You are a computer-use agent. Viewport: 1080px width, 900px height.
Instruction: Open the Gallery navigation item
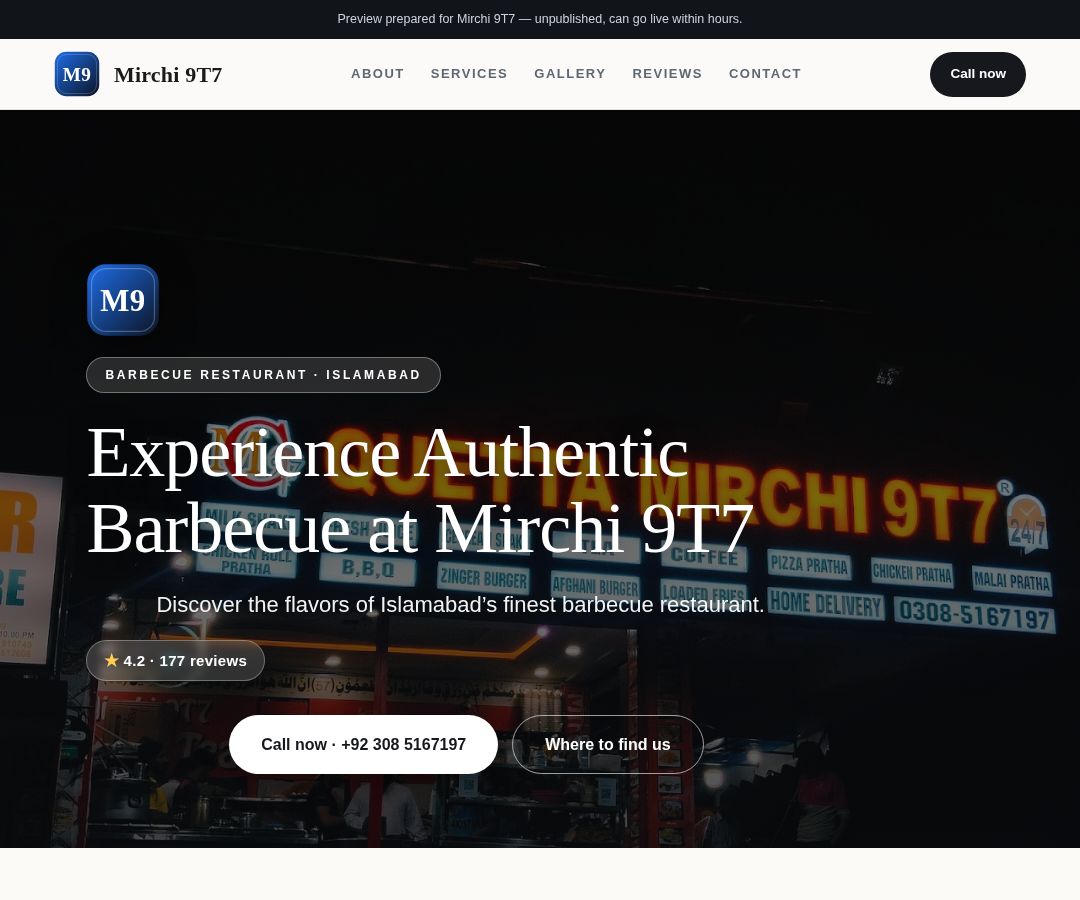tap(570, 74)
